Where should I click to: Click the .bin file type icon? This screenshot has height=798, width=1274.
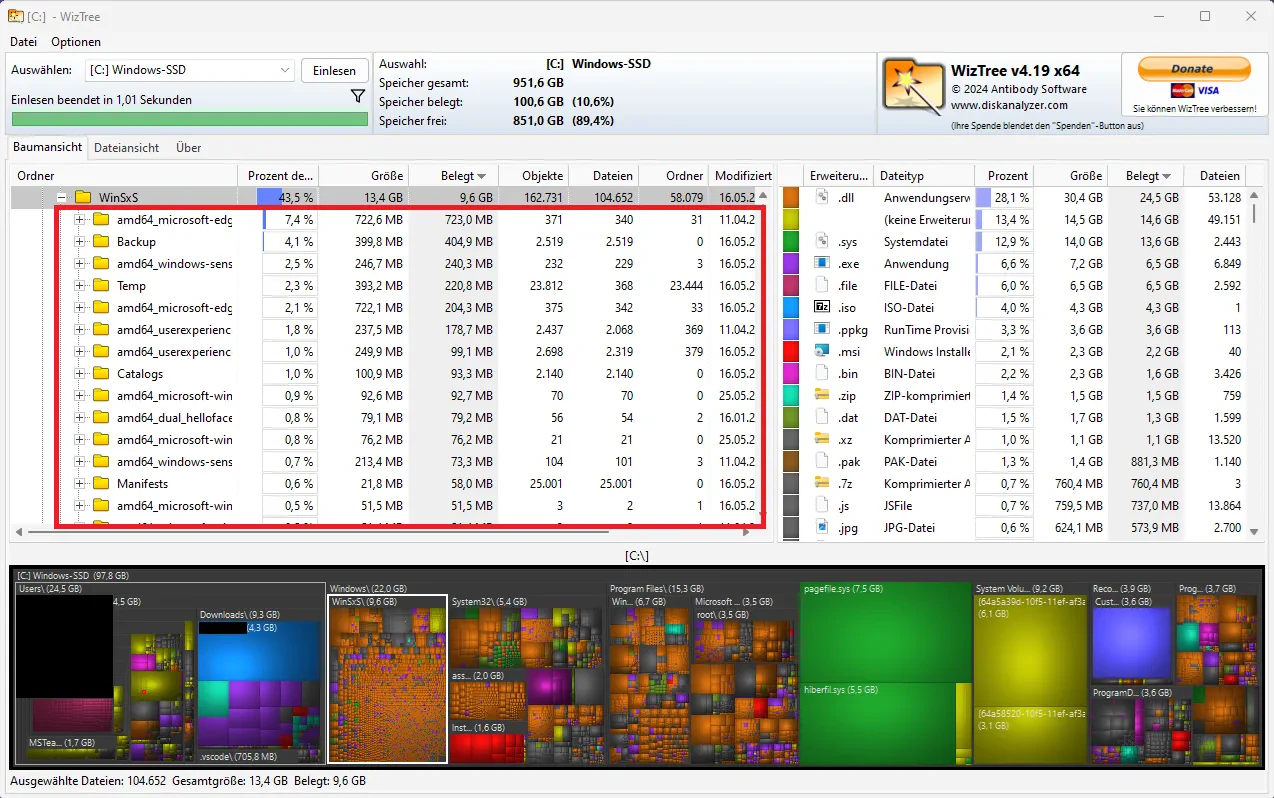(823, 373)
